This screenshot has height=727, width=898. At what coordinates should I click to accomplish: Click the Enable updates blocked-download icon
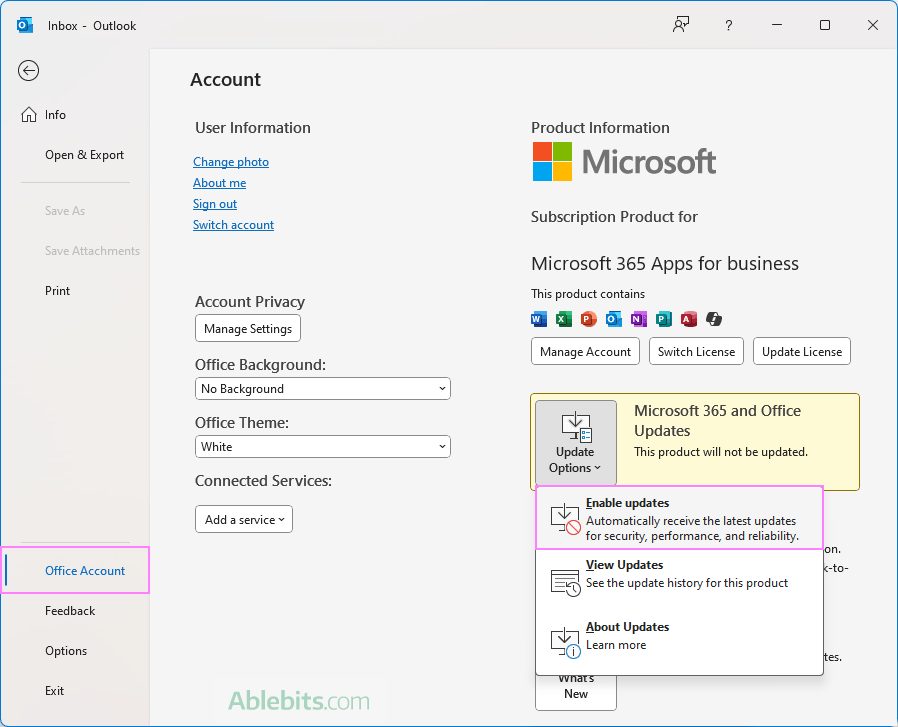[565, 518]
